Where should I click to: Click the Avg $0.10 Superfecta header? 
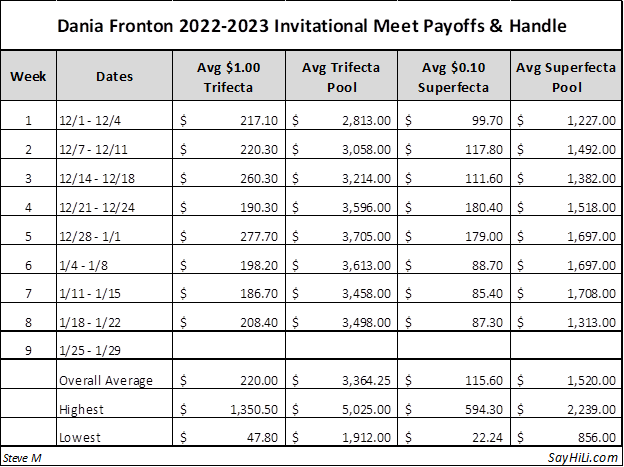point(454,76)
